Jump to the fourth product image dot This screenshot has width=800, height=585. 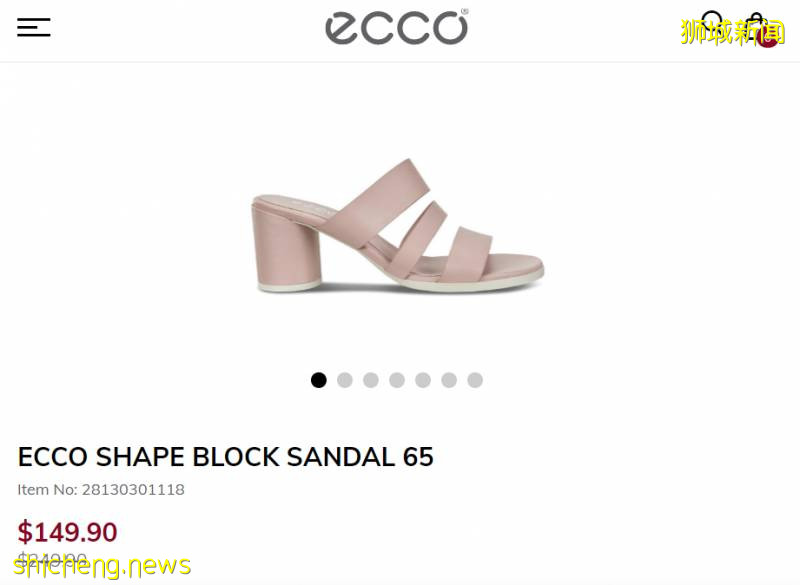click(397, 380)
